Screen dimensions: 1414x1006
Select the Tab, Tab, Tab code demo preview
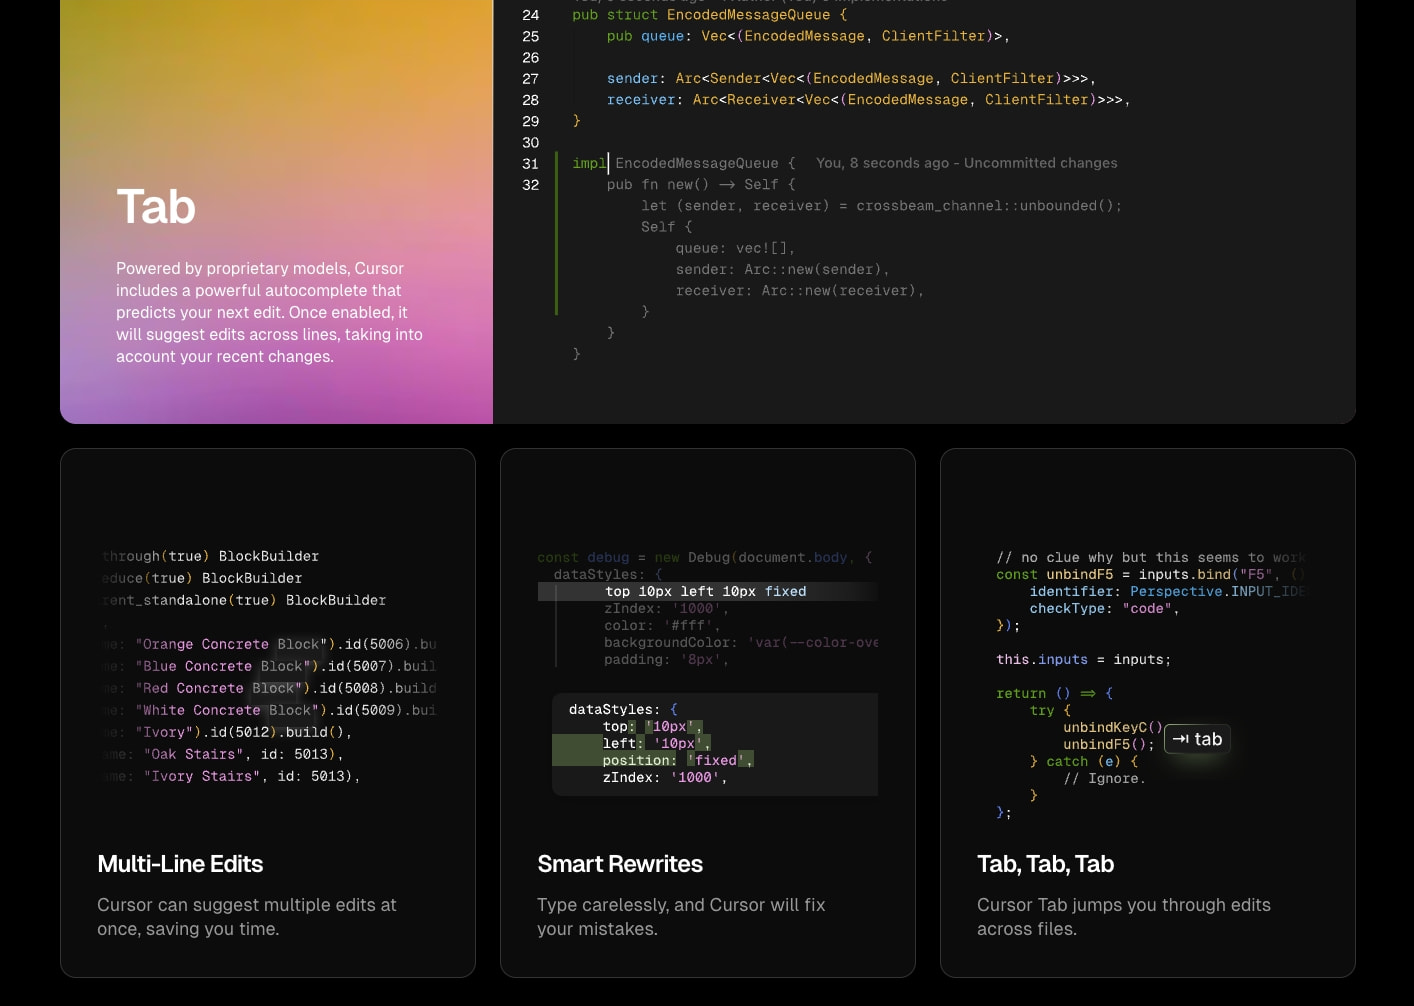point(1148,685)
